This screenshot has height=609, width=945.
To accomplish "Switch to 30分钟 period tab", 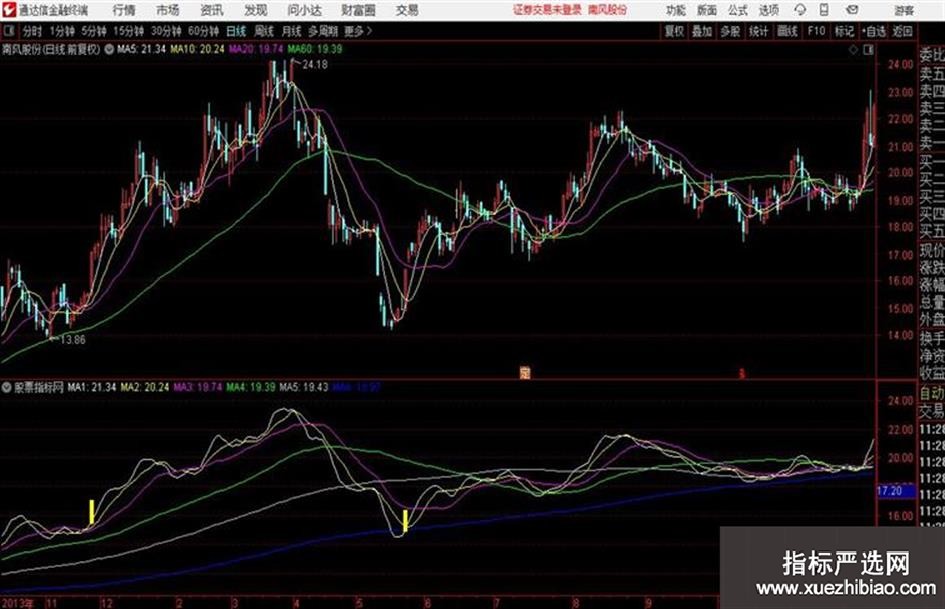I will coord(166,31).
